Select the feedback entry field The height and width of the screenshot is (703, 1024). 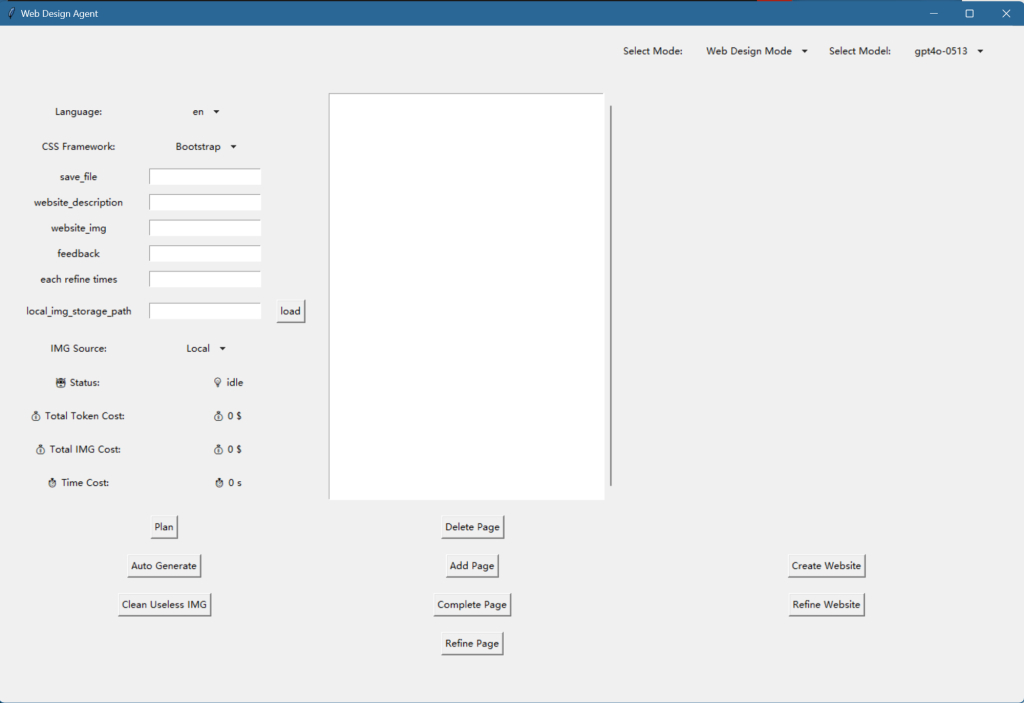(205, 254)
